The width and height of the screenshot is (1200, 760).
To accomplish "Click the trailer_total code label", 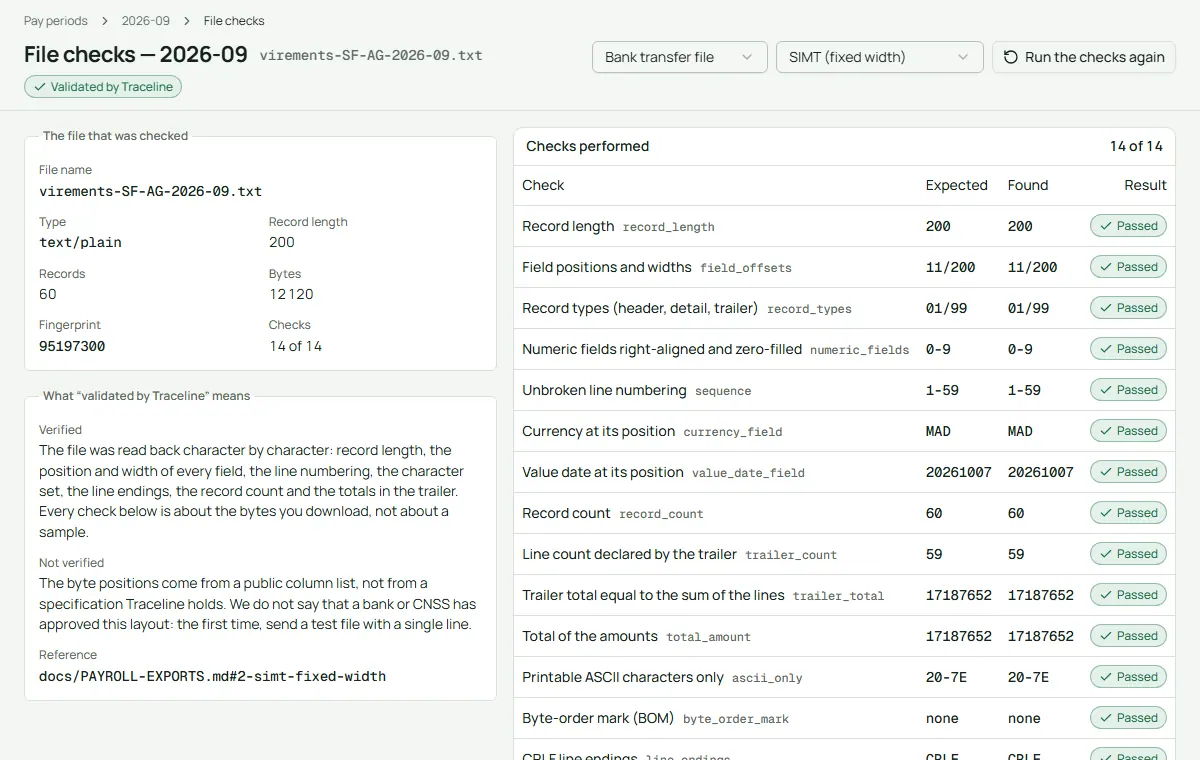I will (x=839, y=596).
